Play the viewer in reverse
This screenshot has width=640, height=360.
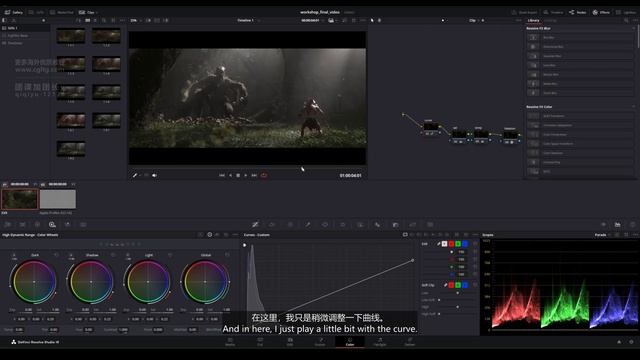pyautogui.click(x=230, y=175)
